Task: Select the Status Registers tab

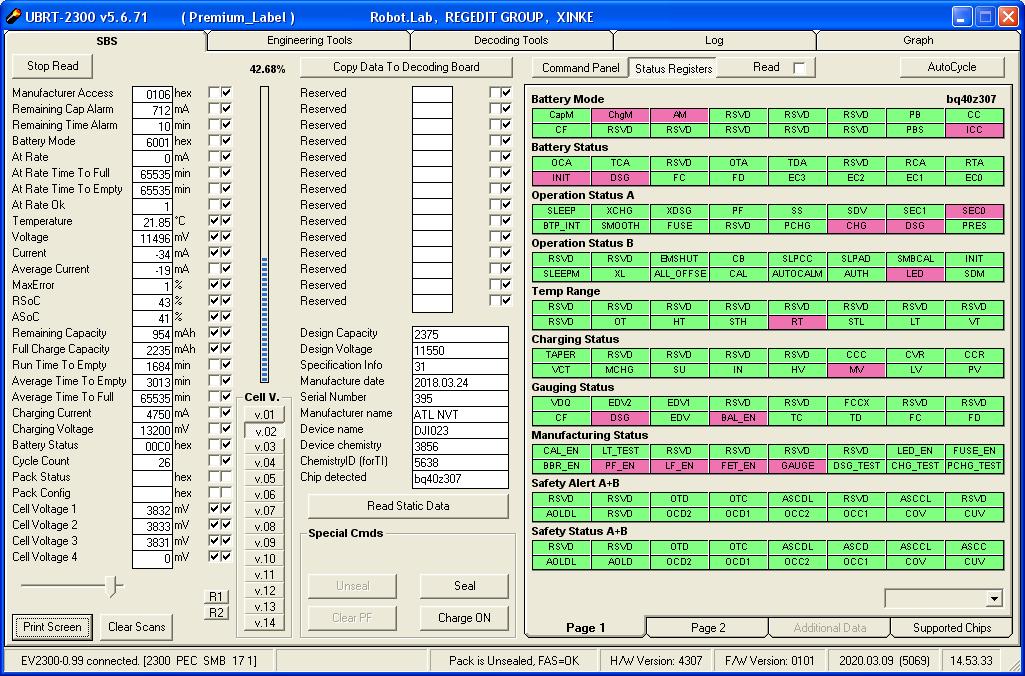Action: click(673, 68)
